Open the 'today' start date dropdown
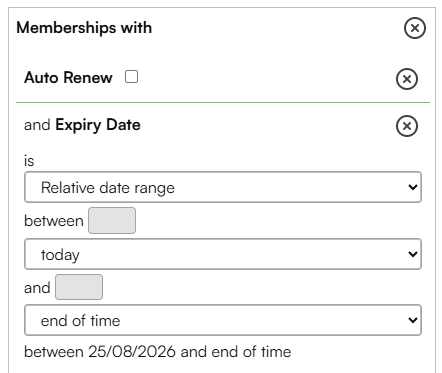442x373 pixels. tap(223, 254)
